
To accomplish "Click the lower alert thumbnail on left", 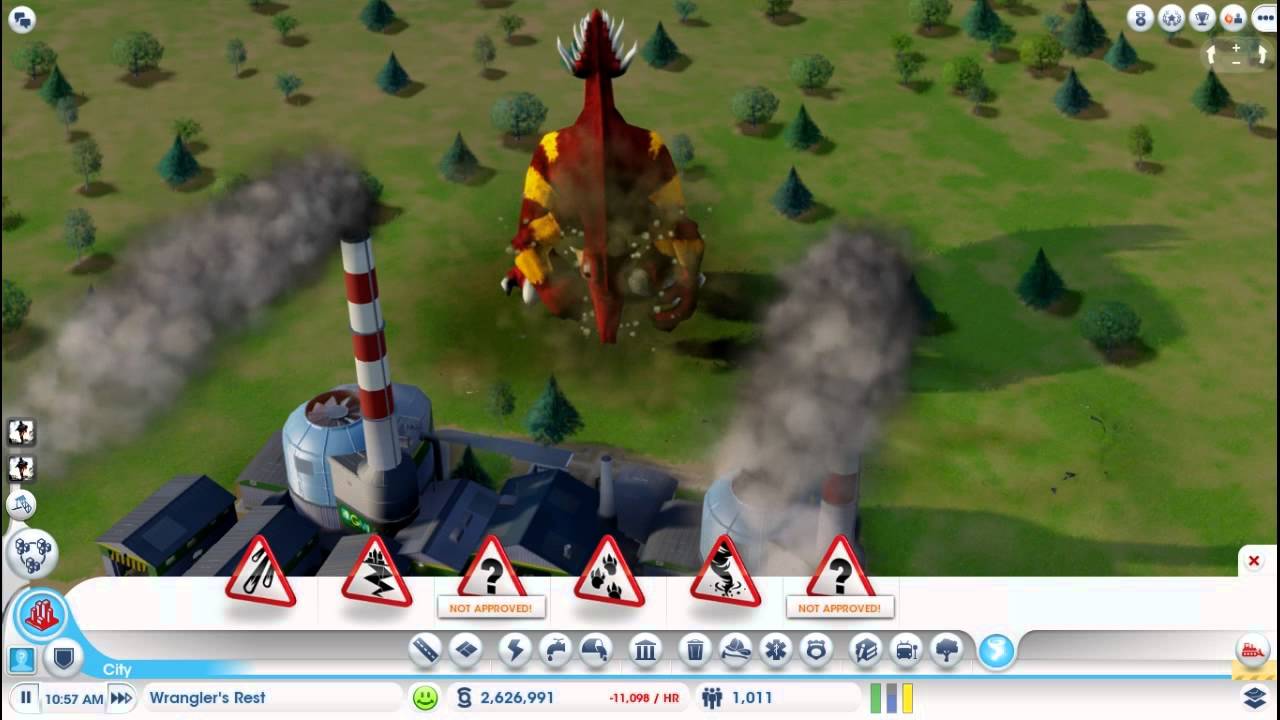I will [x=21, y=468].
